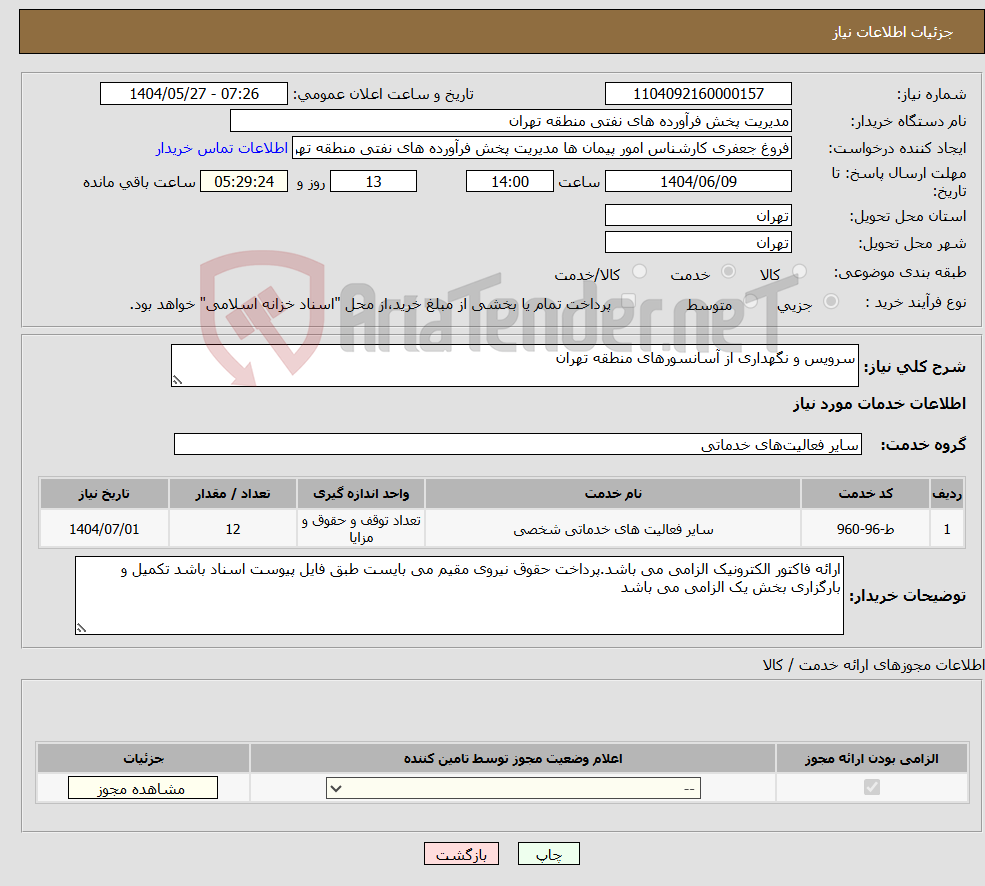The image size is (985, 886).
Task: Click resize handle of توضیحات خریدار textarea
Action: point(81,626)
